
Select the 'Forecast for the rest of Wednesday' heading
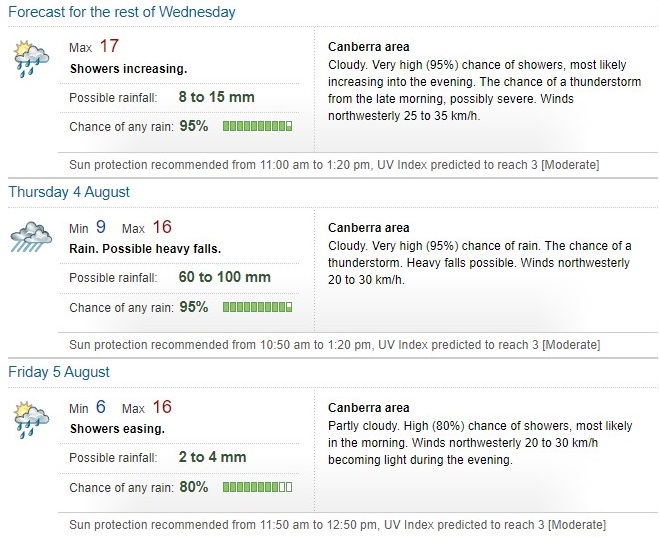tap(122, 13)
